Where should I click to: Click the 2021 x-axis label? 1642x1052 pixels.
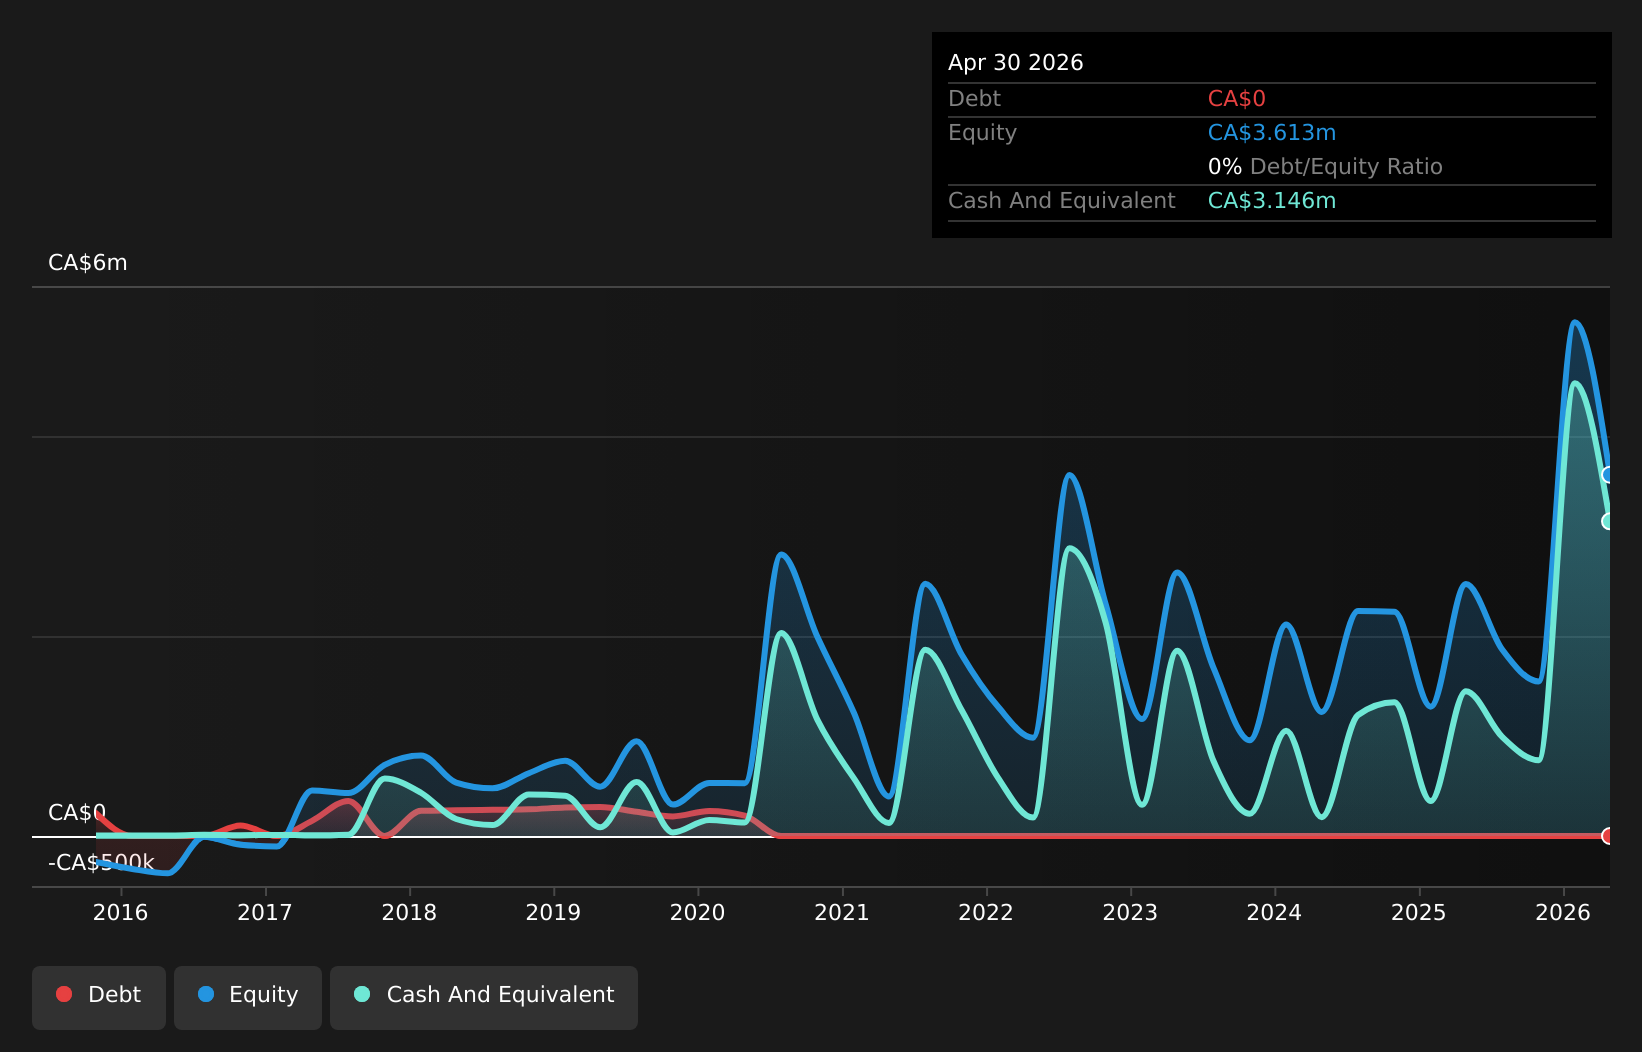coord(842,912)
